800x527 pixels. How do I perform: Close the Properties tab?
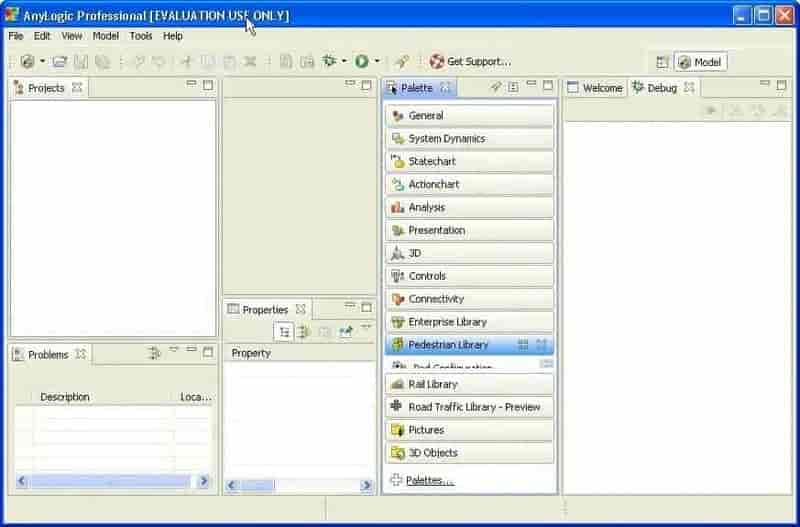301,309
